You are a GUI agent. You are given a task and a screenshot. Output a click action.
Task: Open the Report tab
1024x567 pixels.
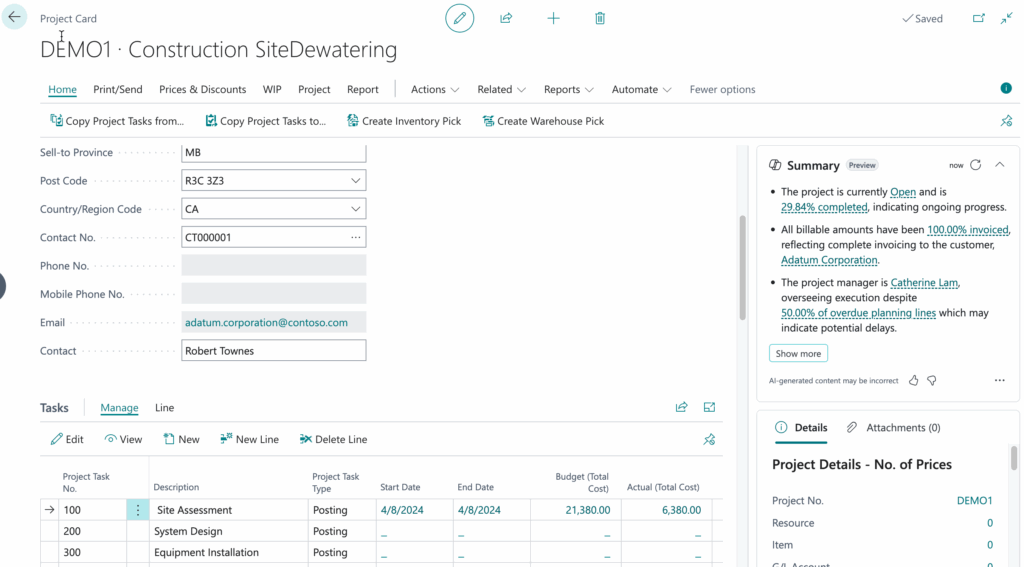pyautogui.click(x=362, y=89)
